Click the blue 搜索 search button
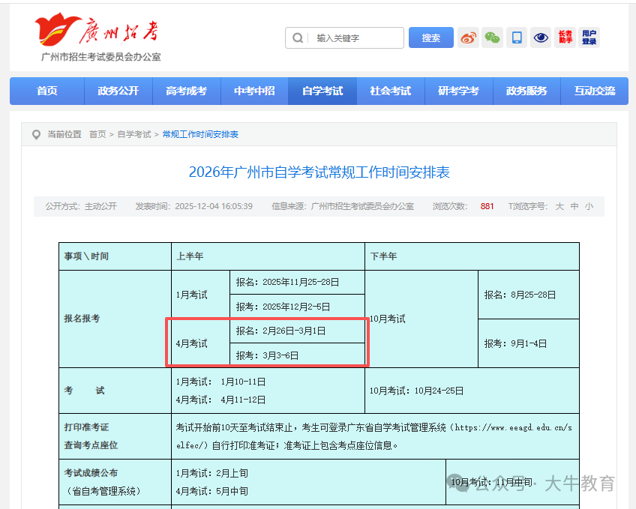This screenshot has height=509, width=636. 431,38
